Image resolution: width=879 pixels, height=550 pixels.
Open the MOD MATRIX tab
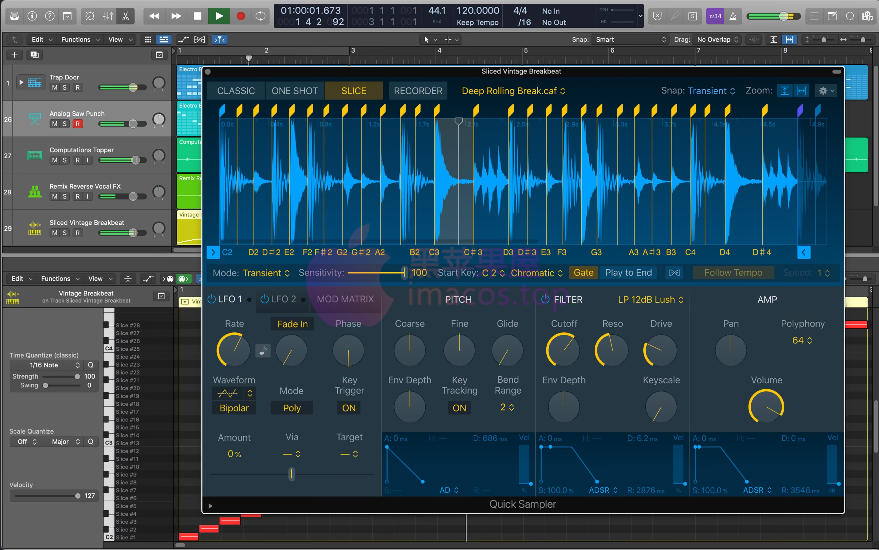[x=345, y=299]
